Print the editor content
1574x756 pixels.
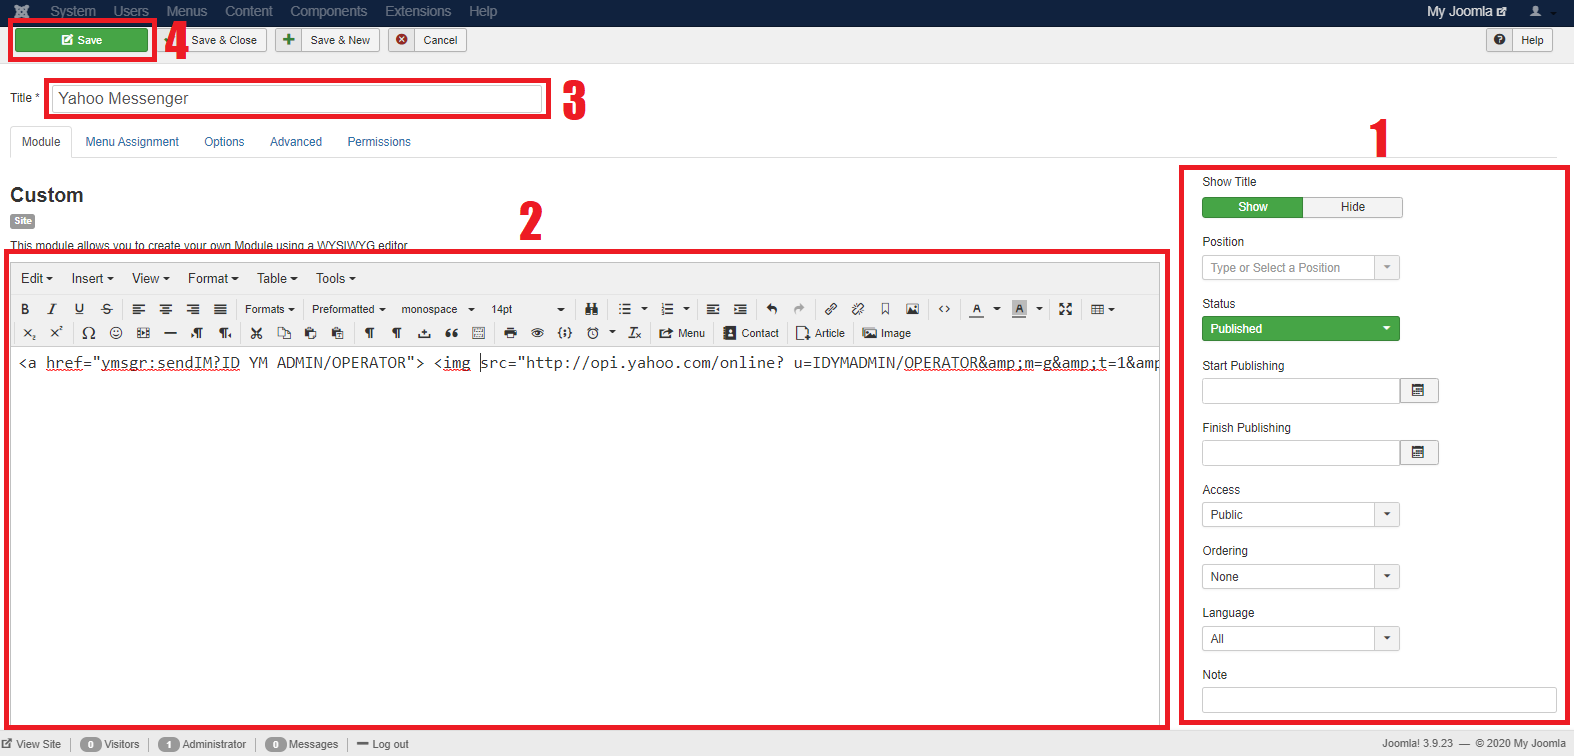pos(511,333)
